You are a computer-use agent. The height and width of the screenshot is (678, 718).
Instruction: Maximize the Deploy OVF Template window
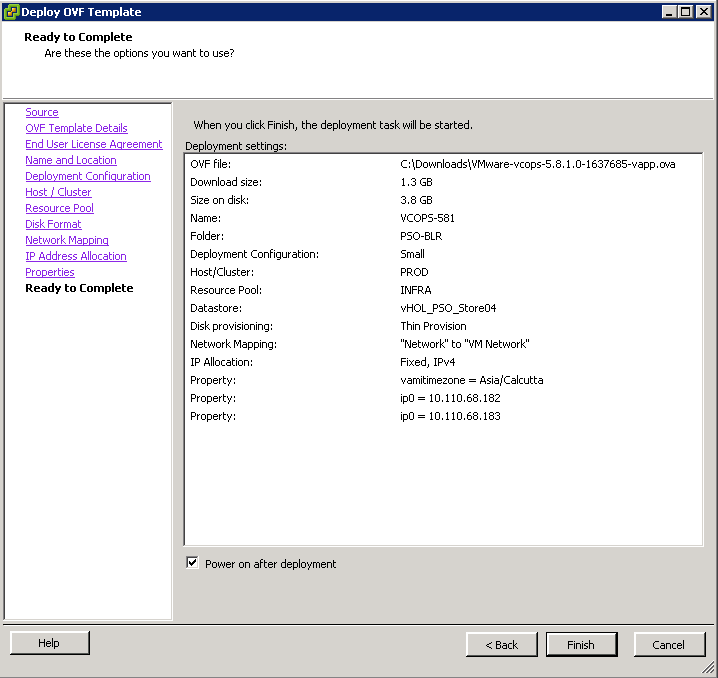(x=685, y=11)
